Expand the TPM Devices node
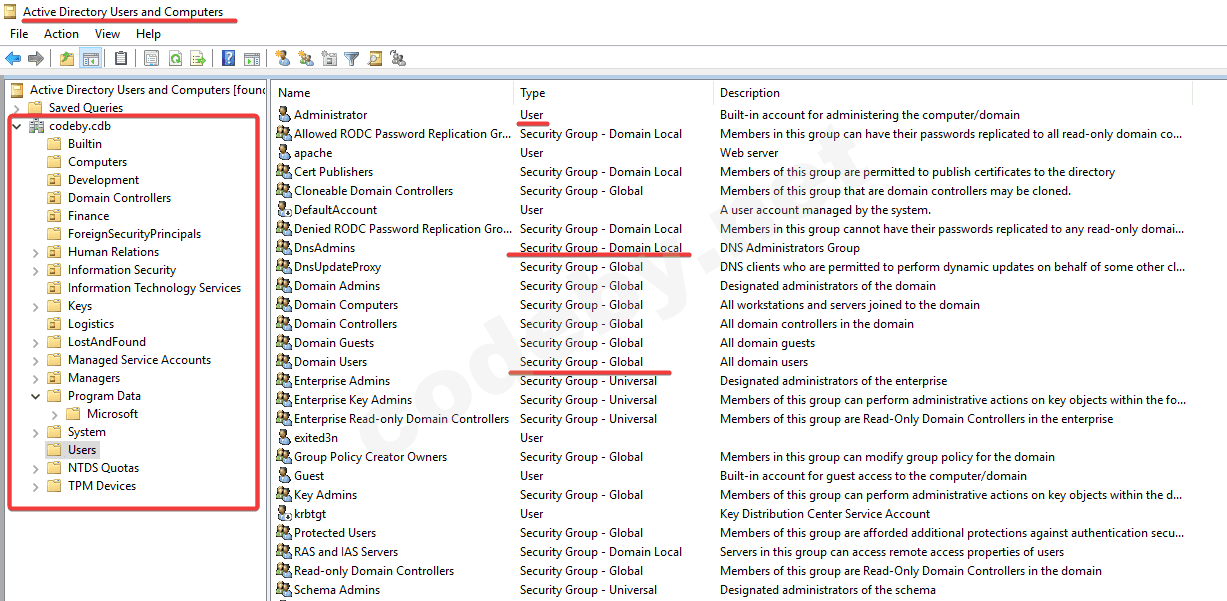 [36, 486]
